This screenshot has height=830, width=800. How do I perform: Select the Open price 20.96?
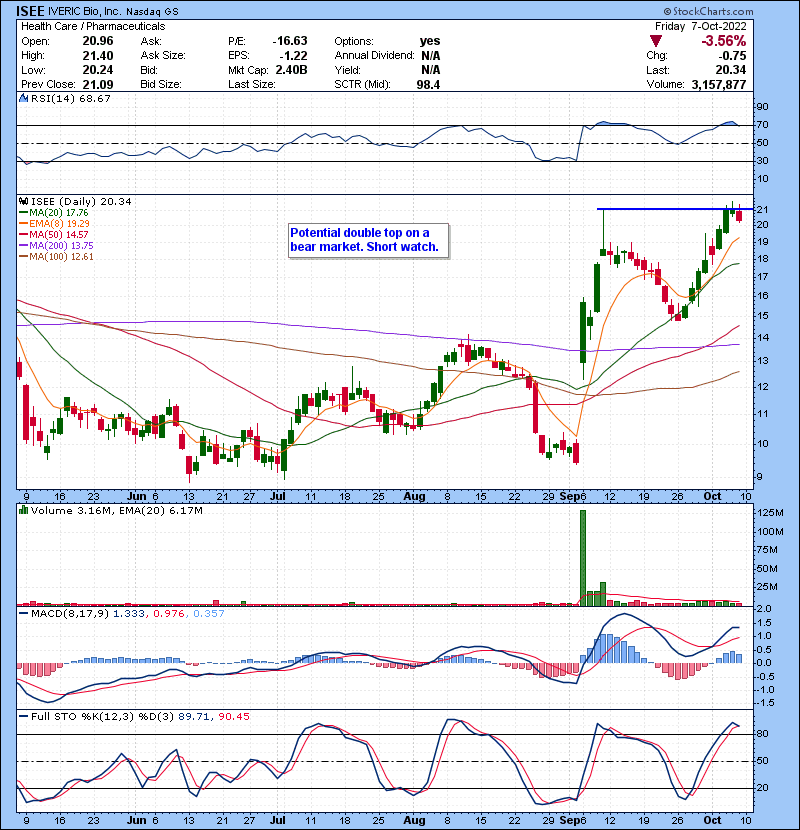coord(98,41)
